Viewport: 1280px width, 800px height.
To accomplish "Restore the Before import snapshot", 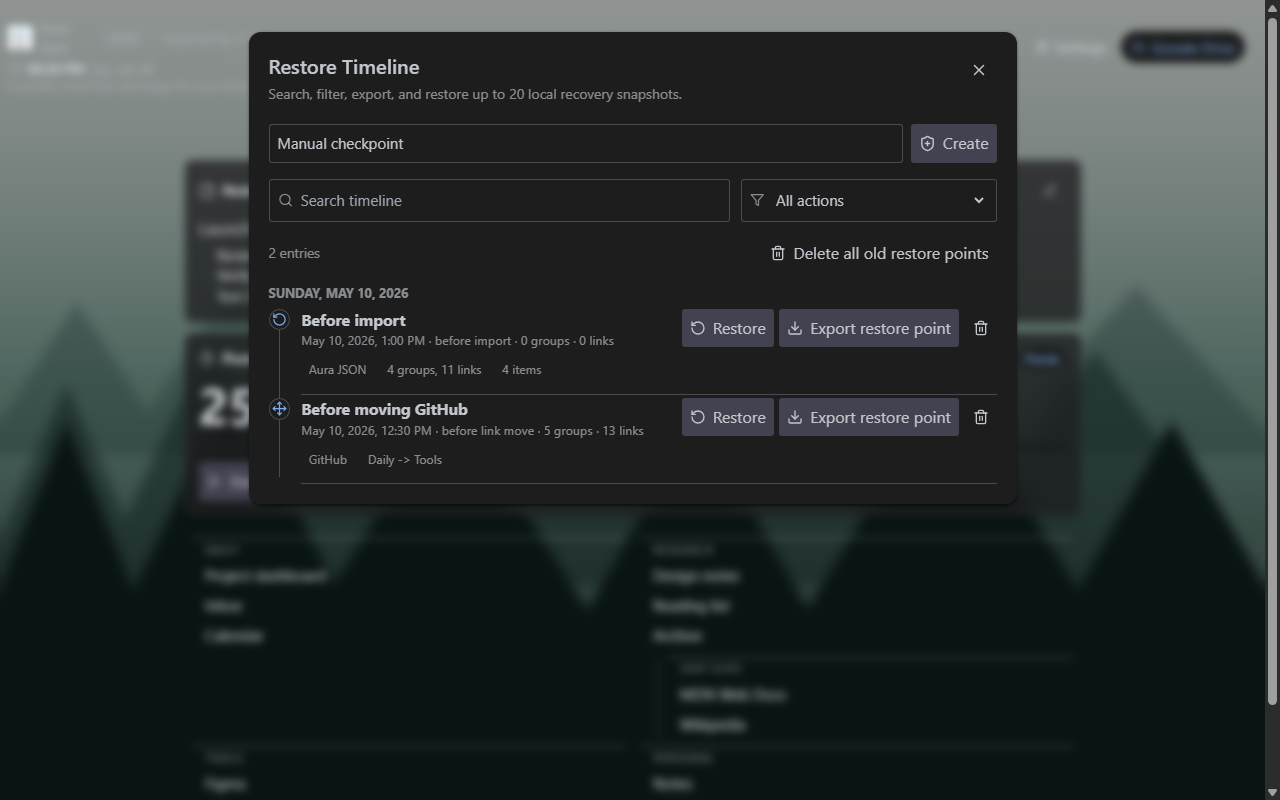I will click(727, 328).
